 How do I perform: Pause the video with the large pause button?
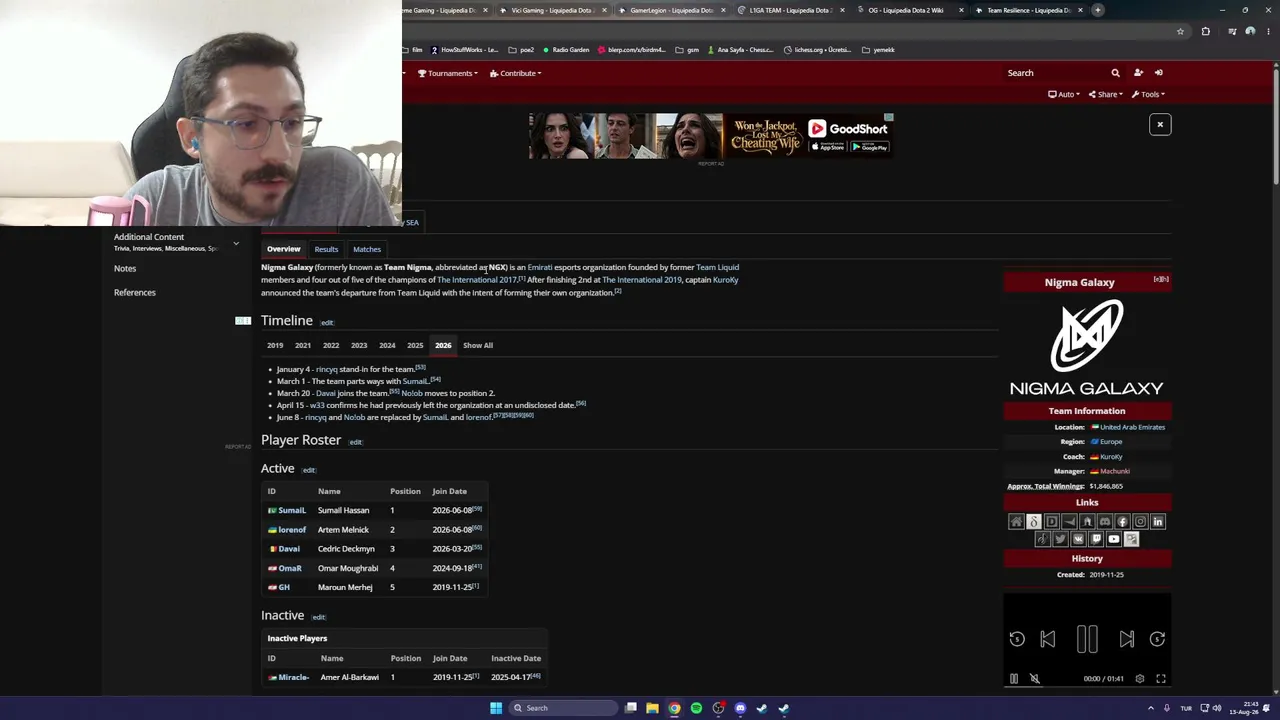pos(1087,639)
